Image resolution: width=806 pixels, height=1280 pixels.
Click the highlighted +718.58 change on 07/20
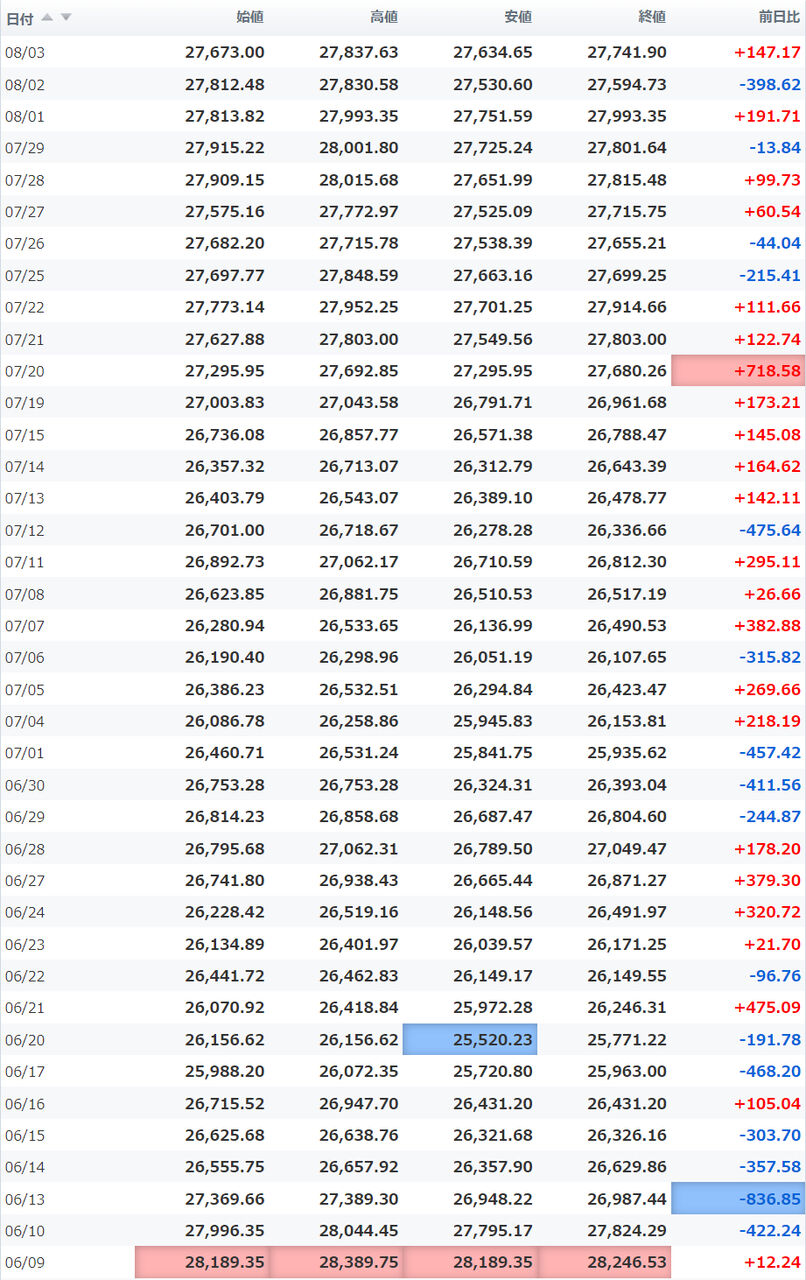pyautogui.click(x=738, y=371)
